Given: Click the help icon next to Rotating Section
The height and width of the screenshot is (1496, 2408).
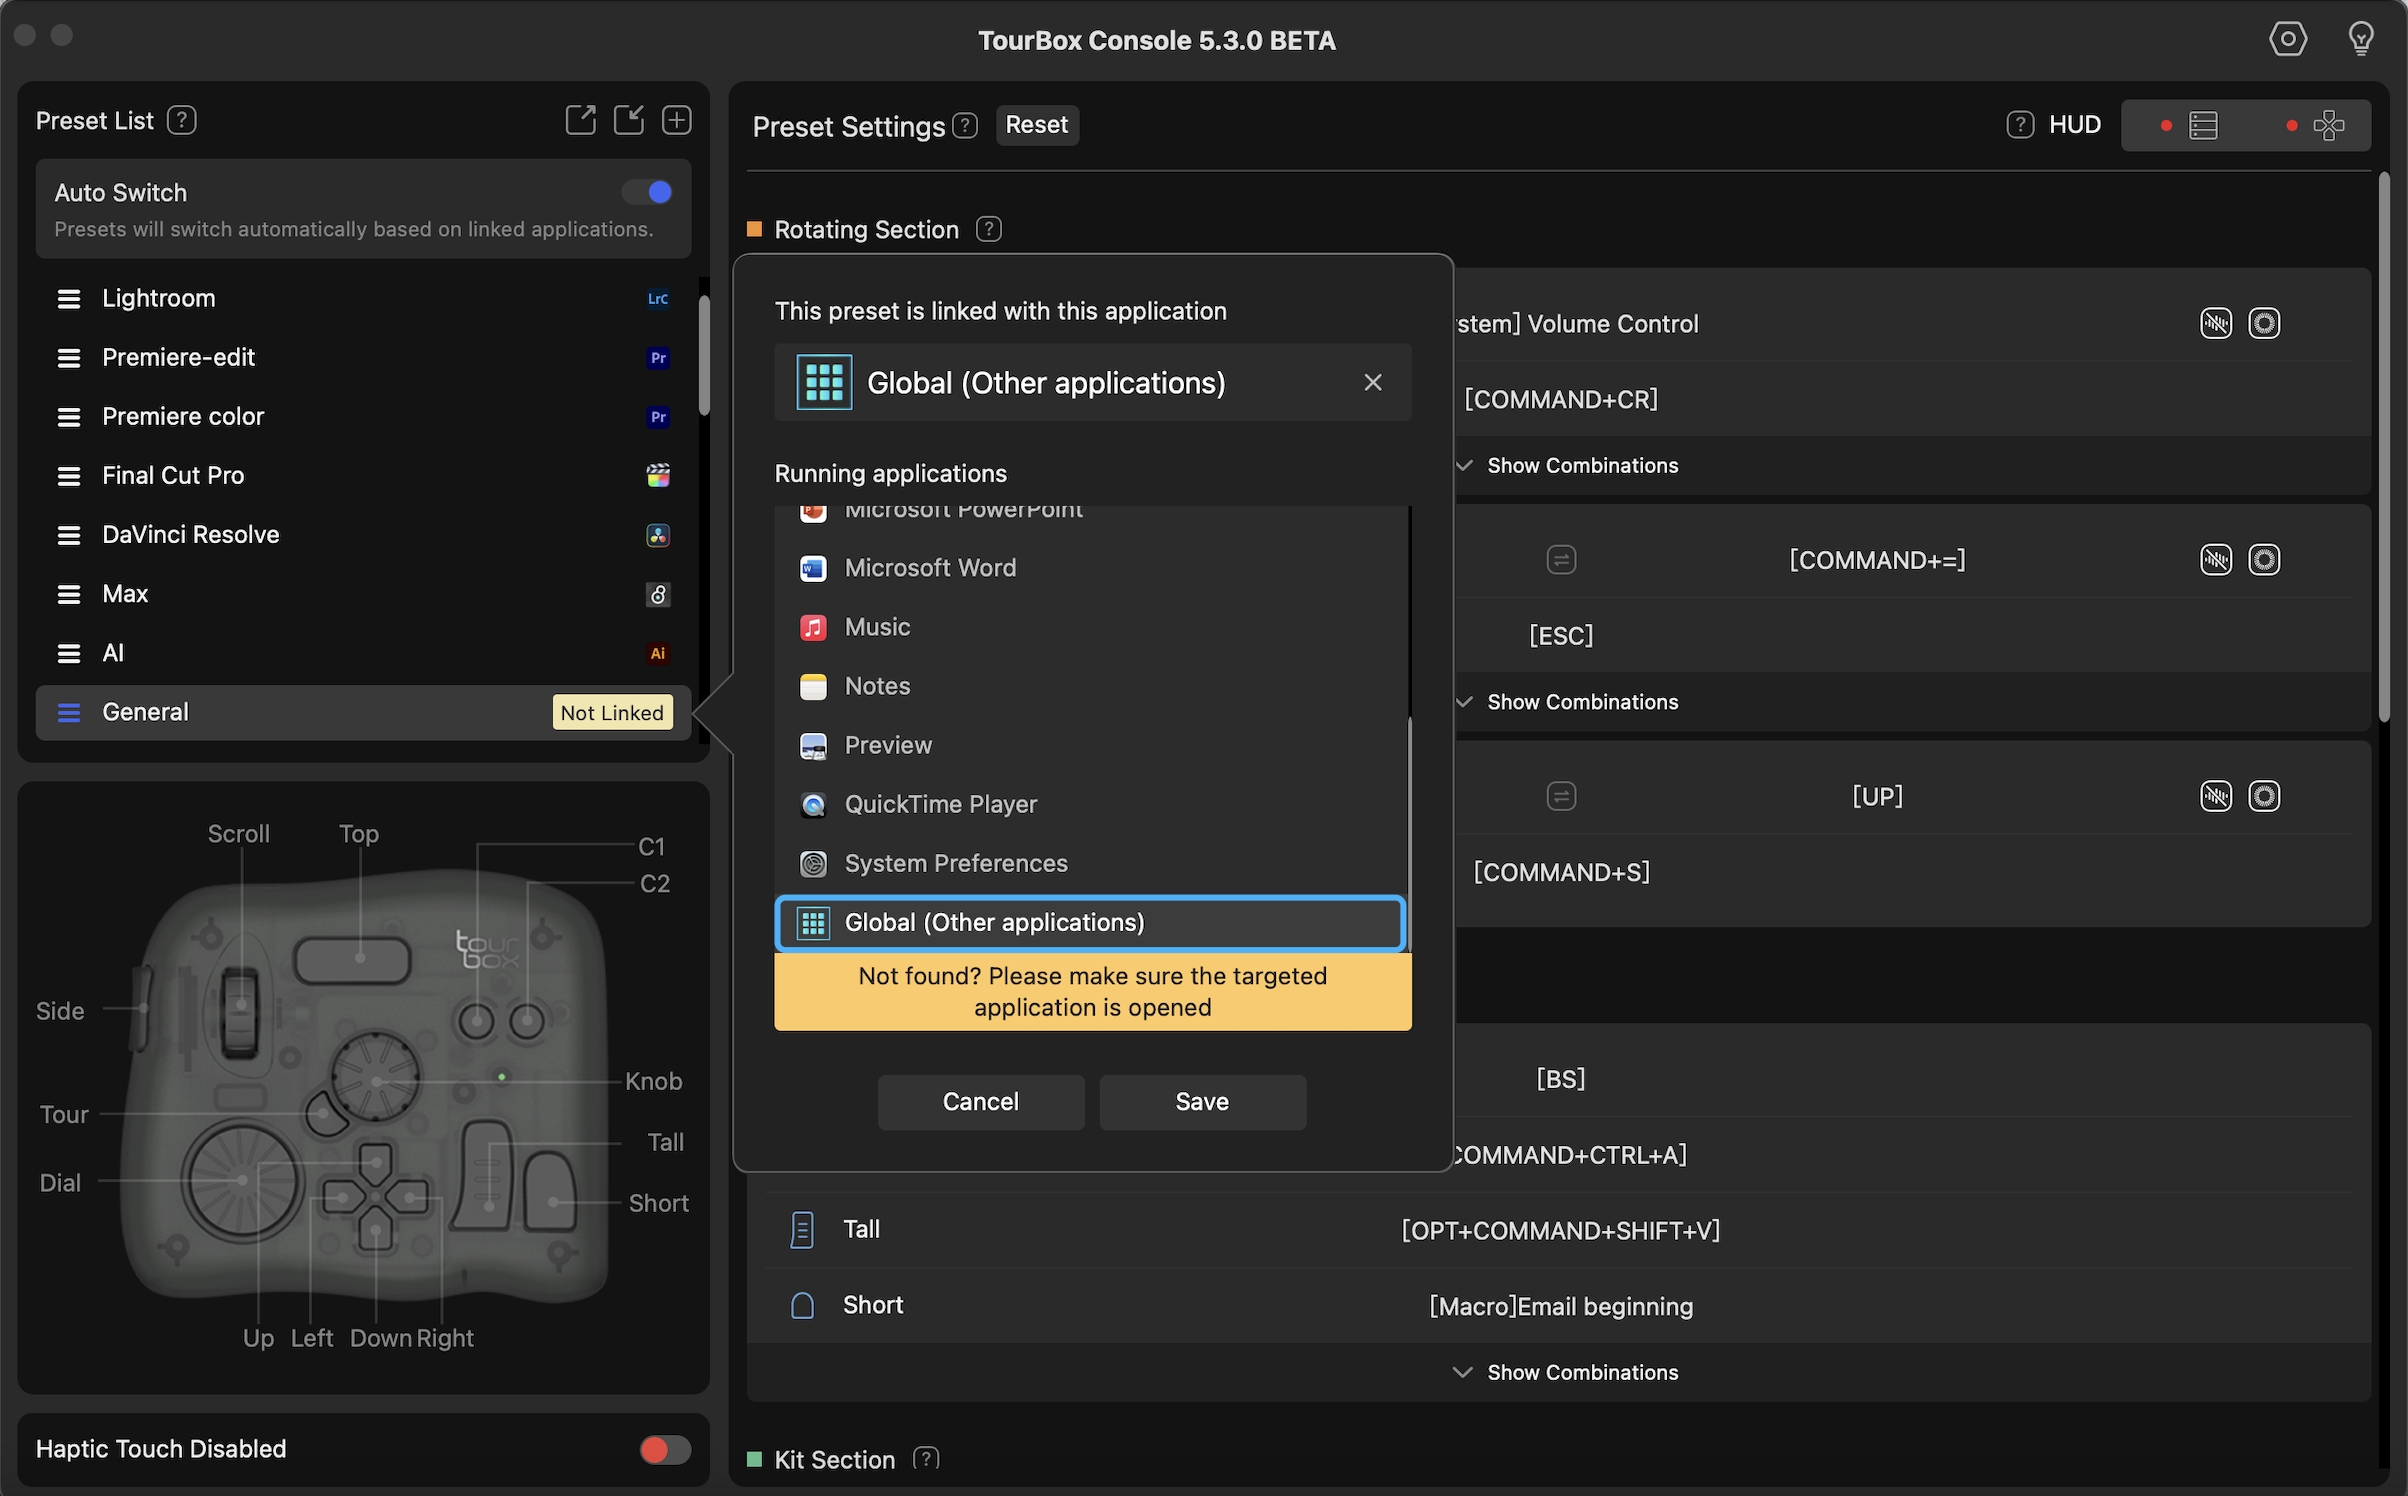Looking at the screenshot, I should point(988,229).
